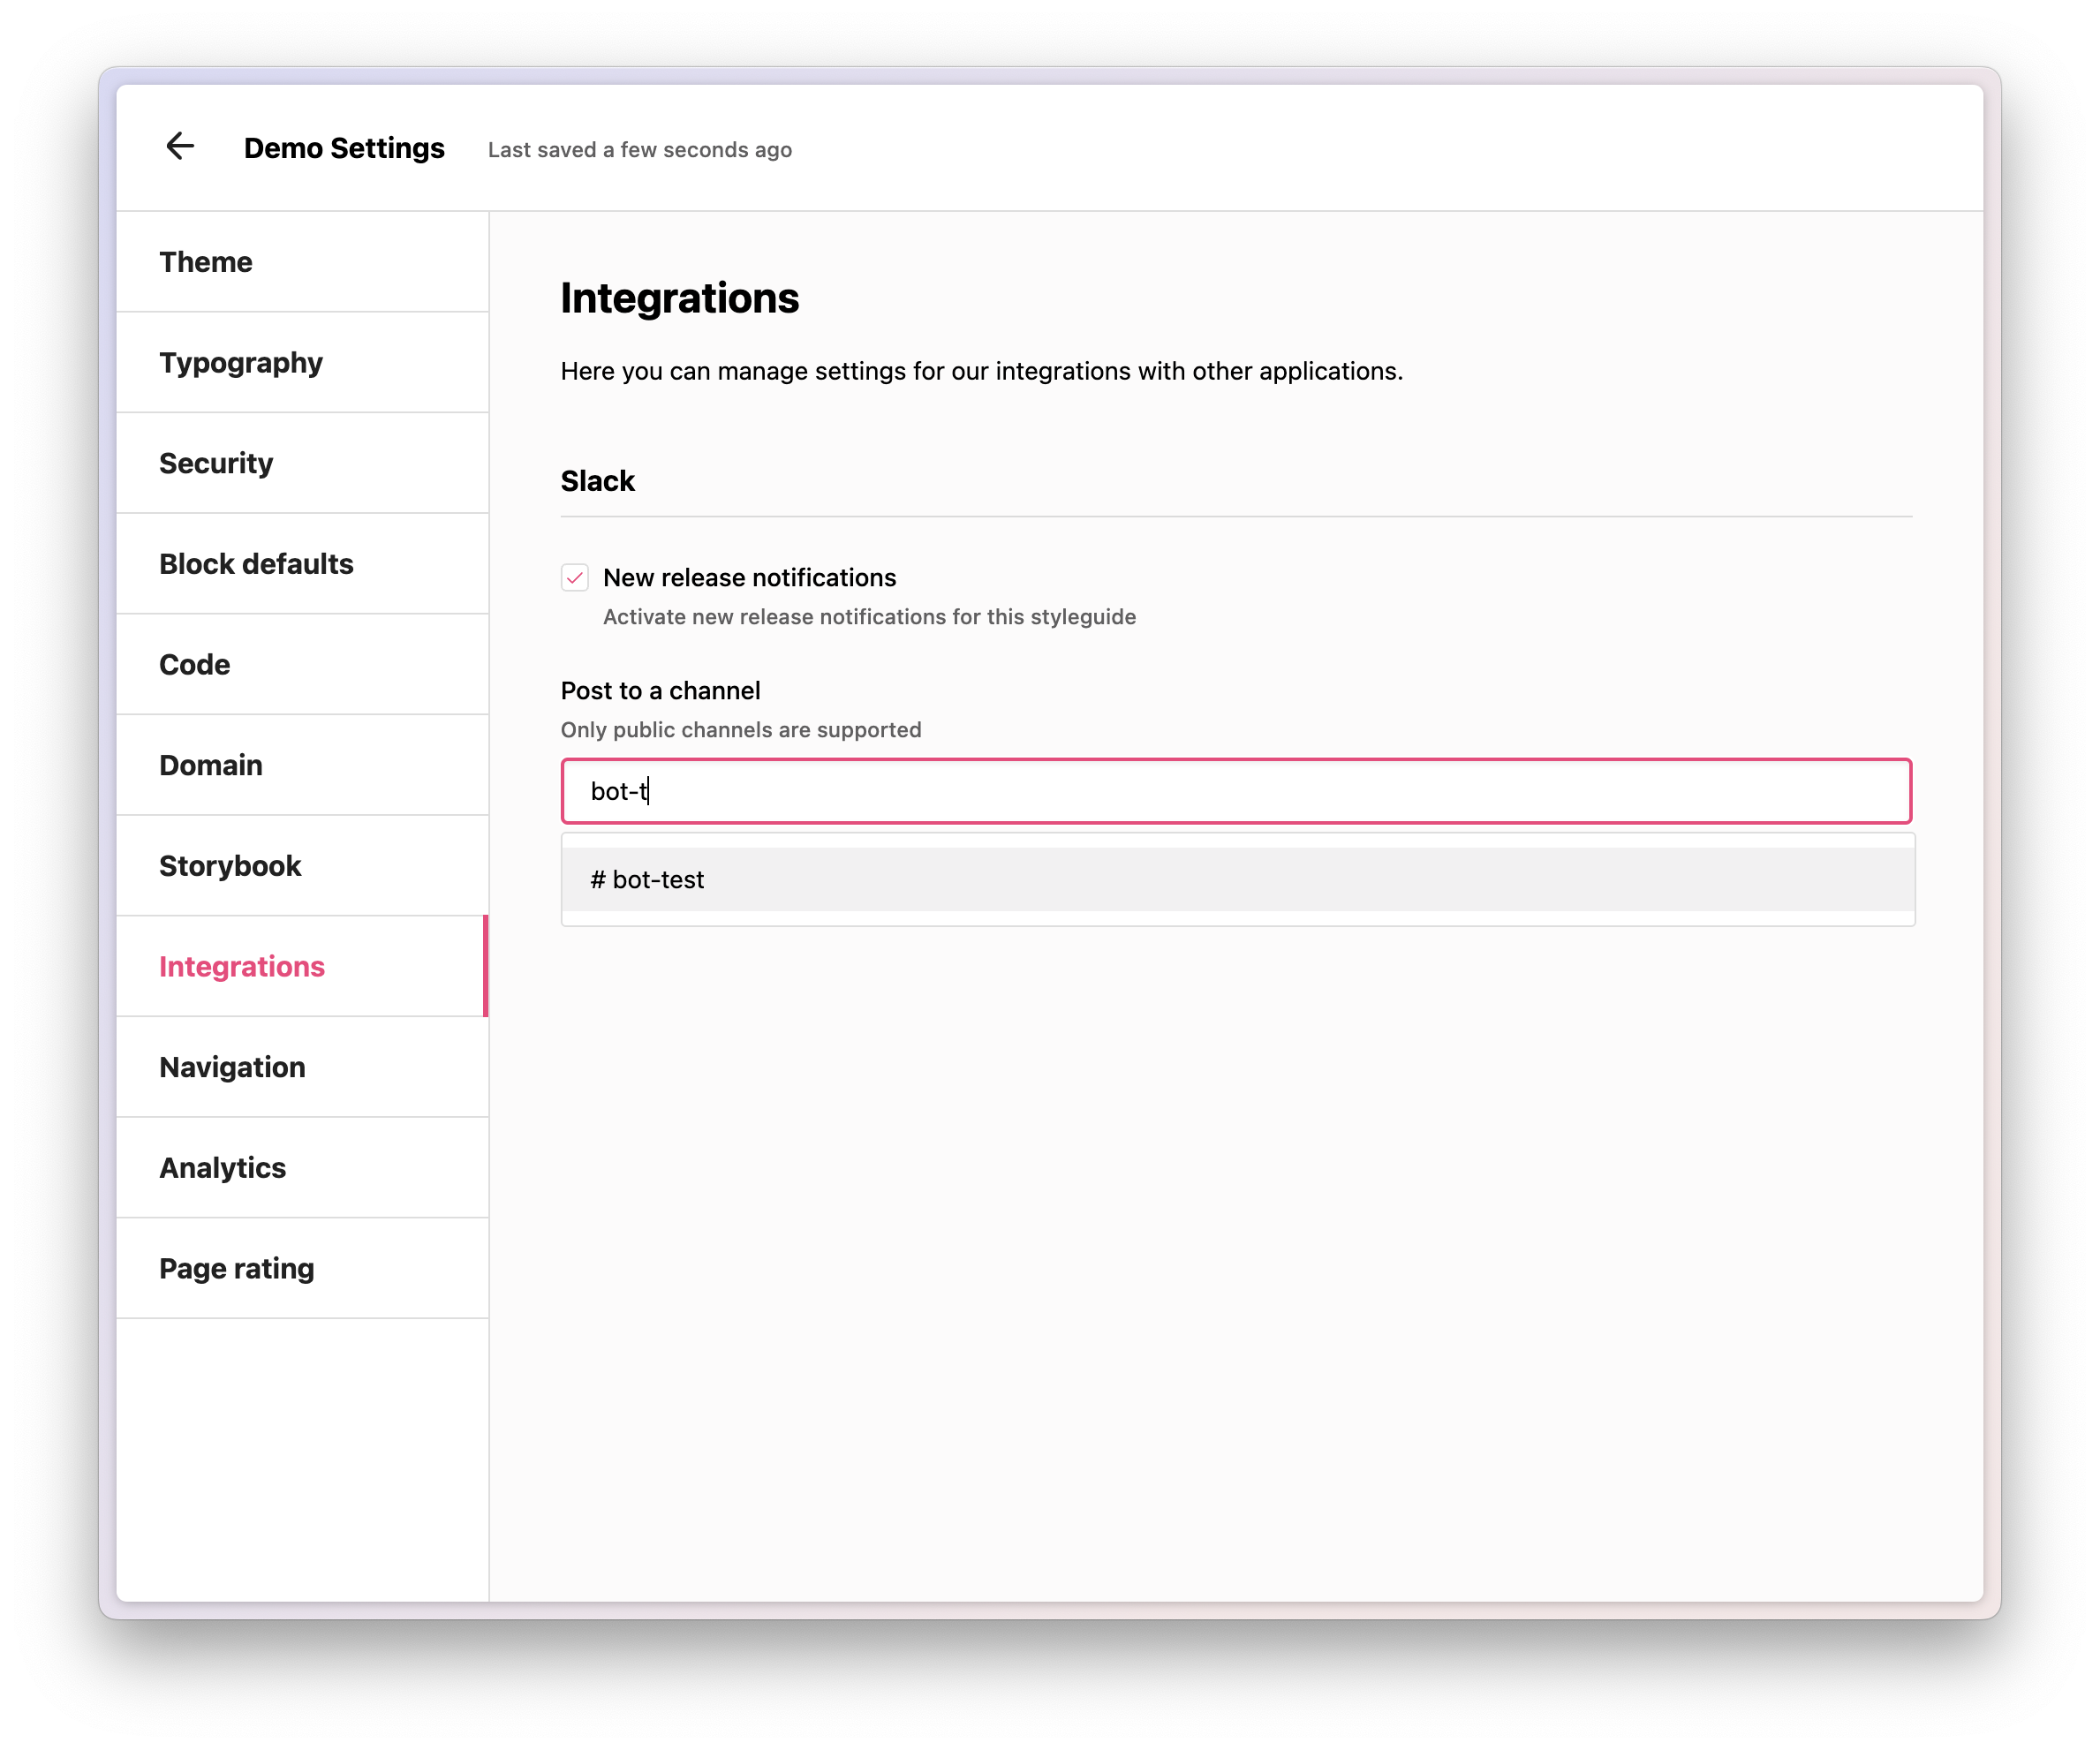Select Block defaults in sidebar
The height and width of the screenshot is (1750, 2100).
(302, 564)
